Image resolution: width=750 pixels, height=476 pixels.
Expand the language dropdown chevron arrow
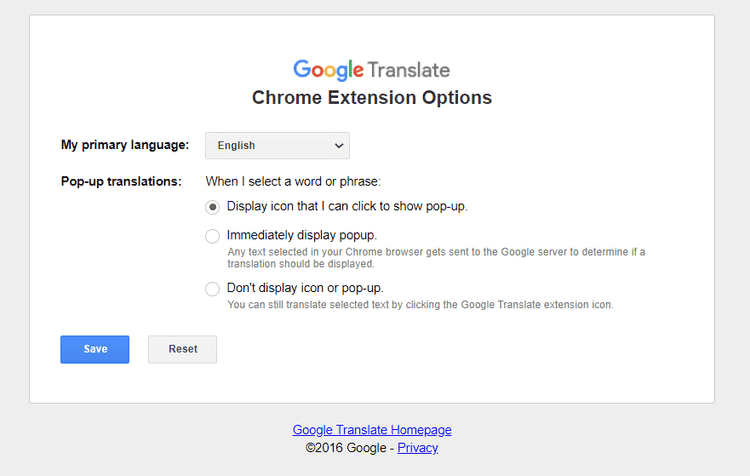(339, 145)
